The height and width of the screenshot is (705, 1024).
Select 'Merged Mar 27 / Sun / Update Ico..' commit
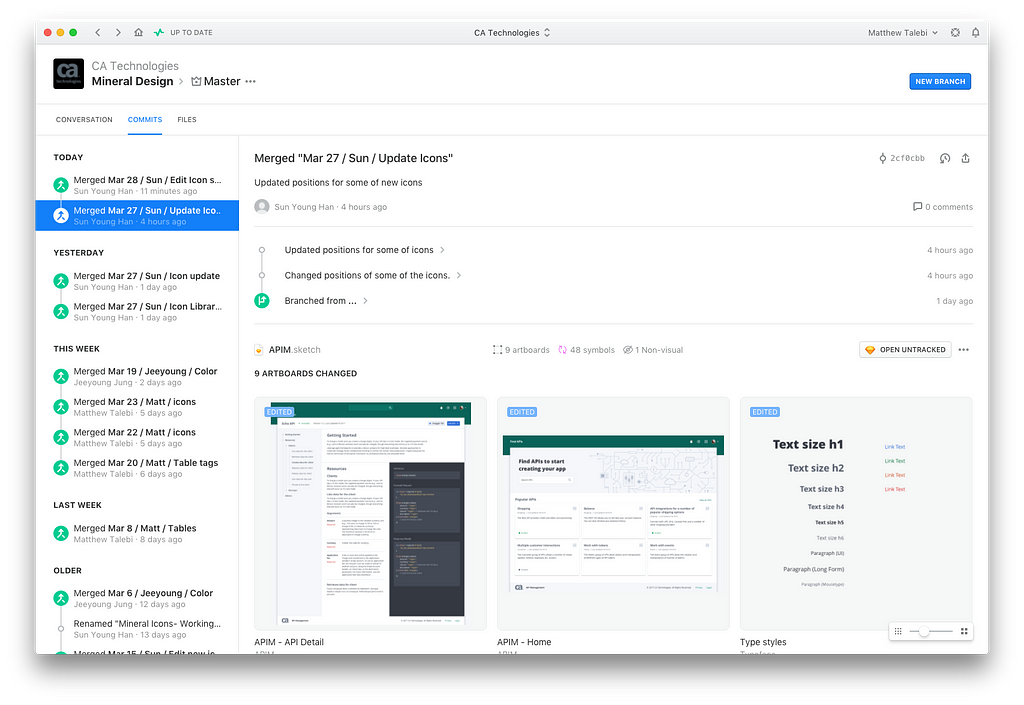(137, 215)
